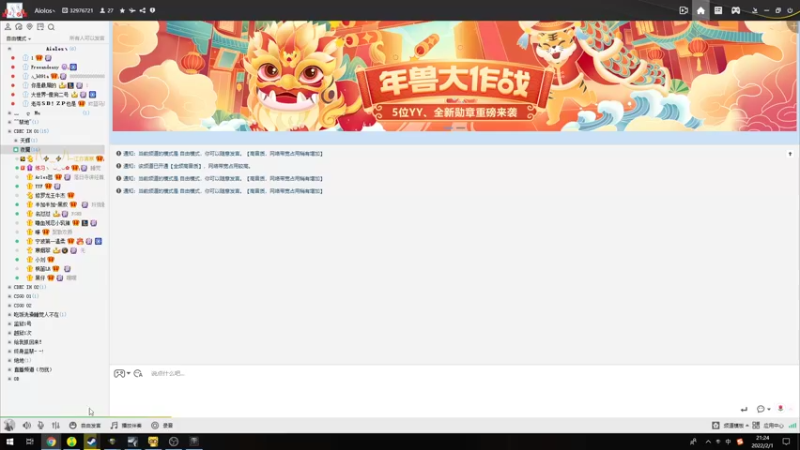This screenshot has height=450, width=800.
Task: Open the application center at bottom right
Action: [x=768, y=426]
